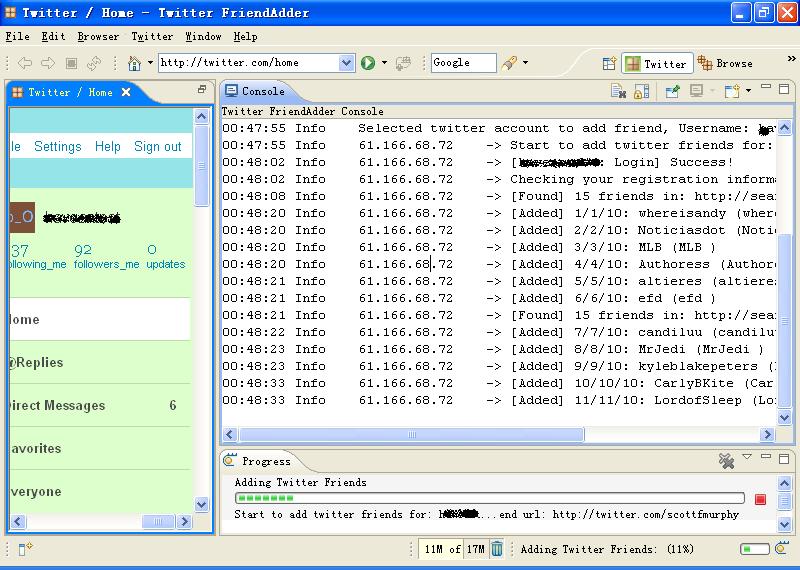
Task: Open the search engine dropdown arrow
Action: [526, 63]
